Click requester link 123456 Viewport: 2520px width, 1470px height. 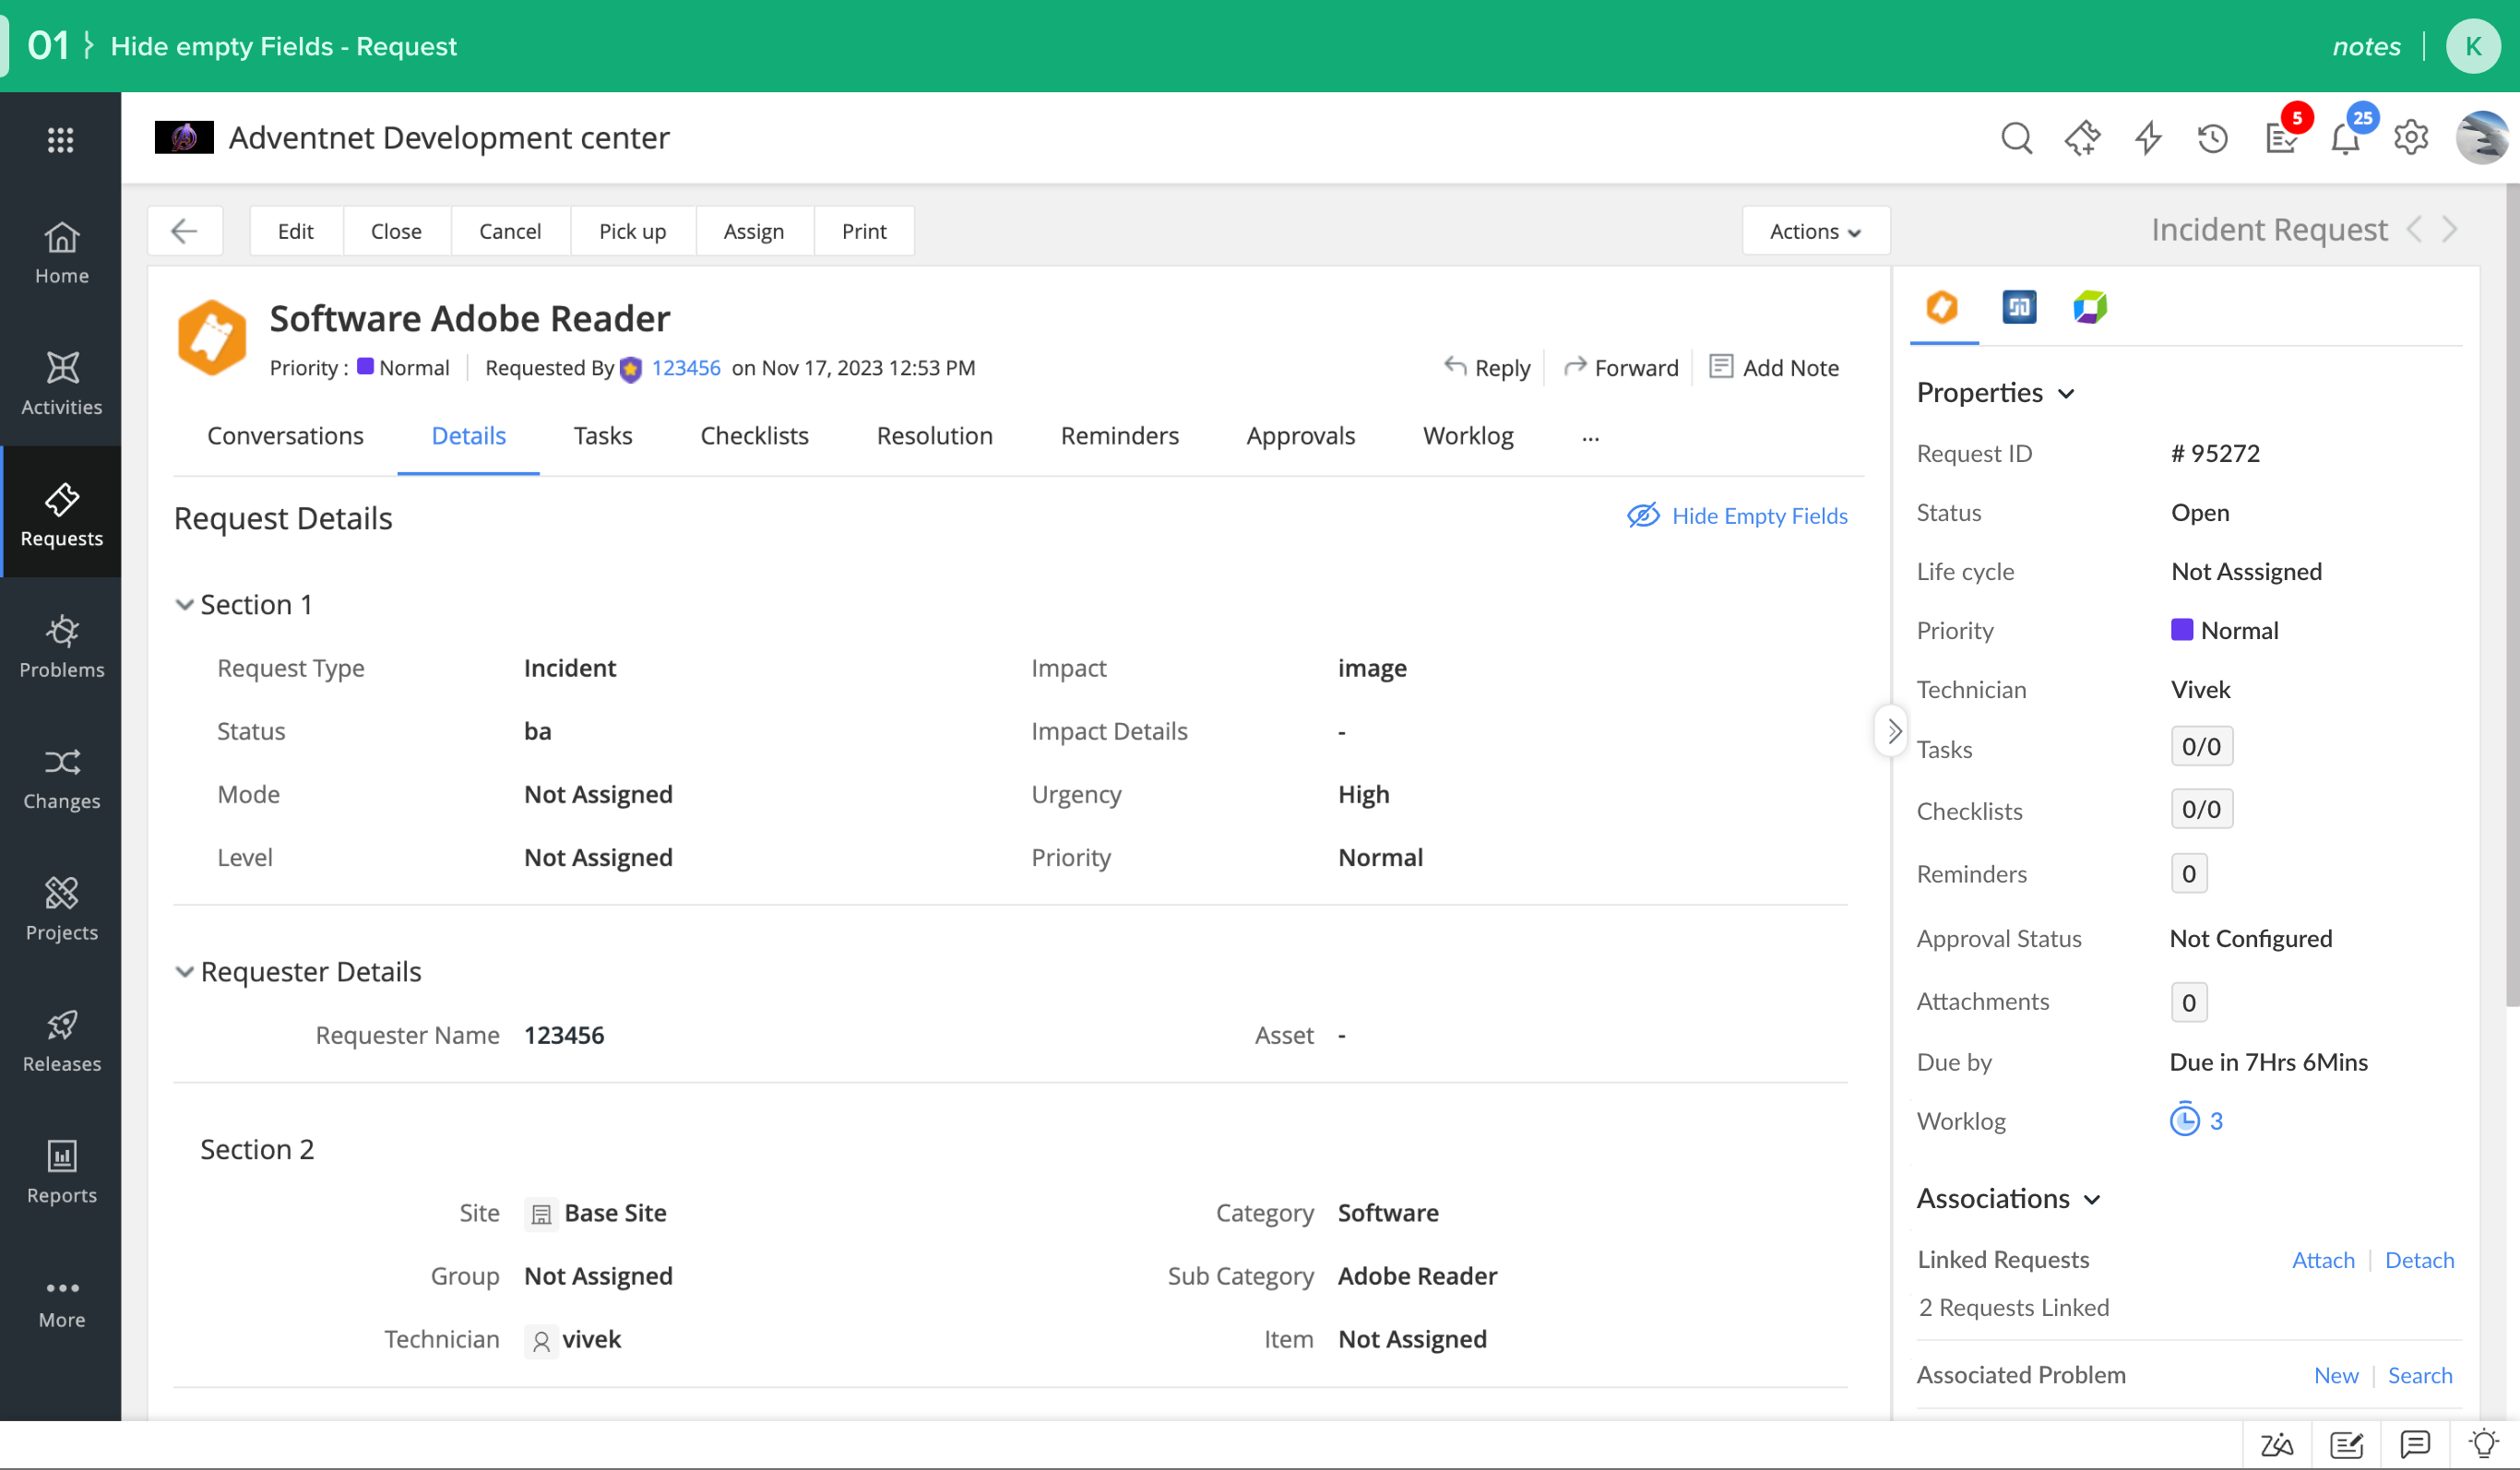point(685,367)
